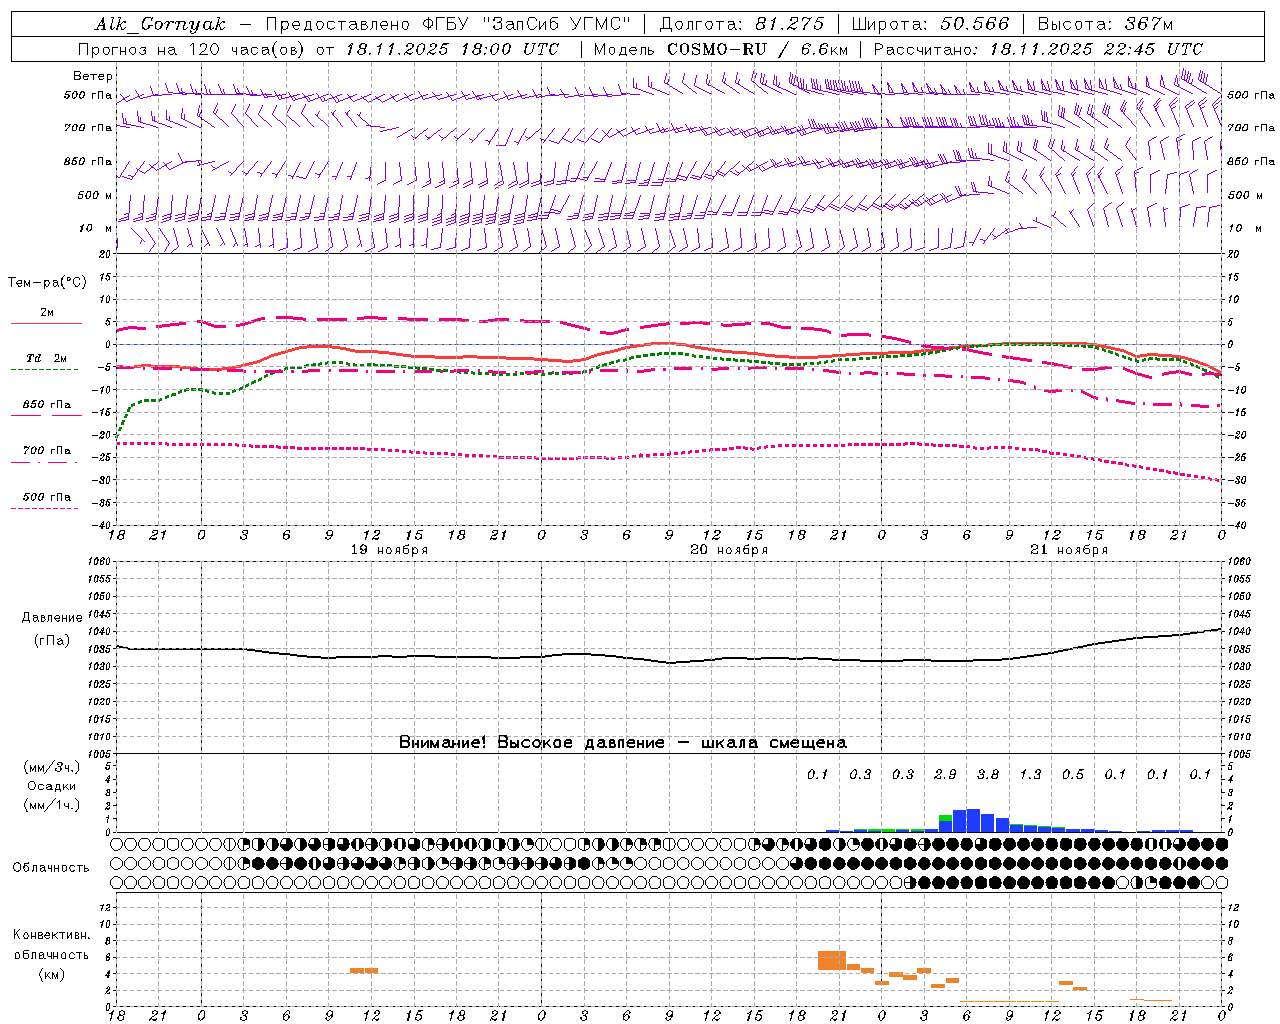Click the 'Осадки' precipitation label
Viewport: 1280px width, 1024px height.
coord(51,786)
